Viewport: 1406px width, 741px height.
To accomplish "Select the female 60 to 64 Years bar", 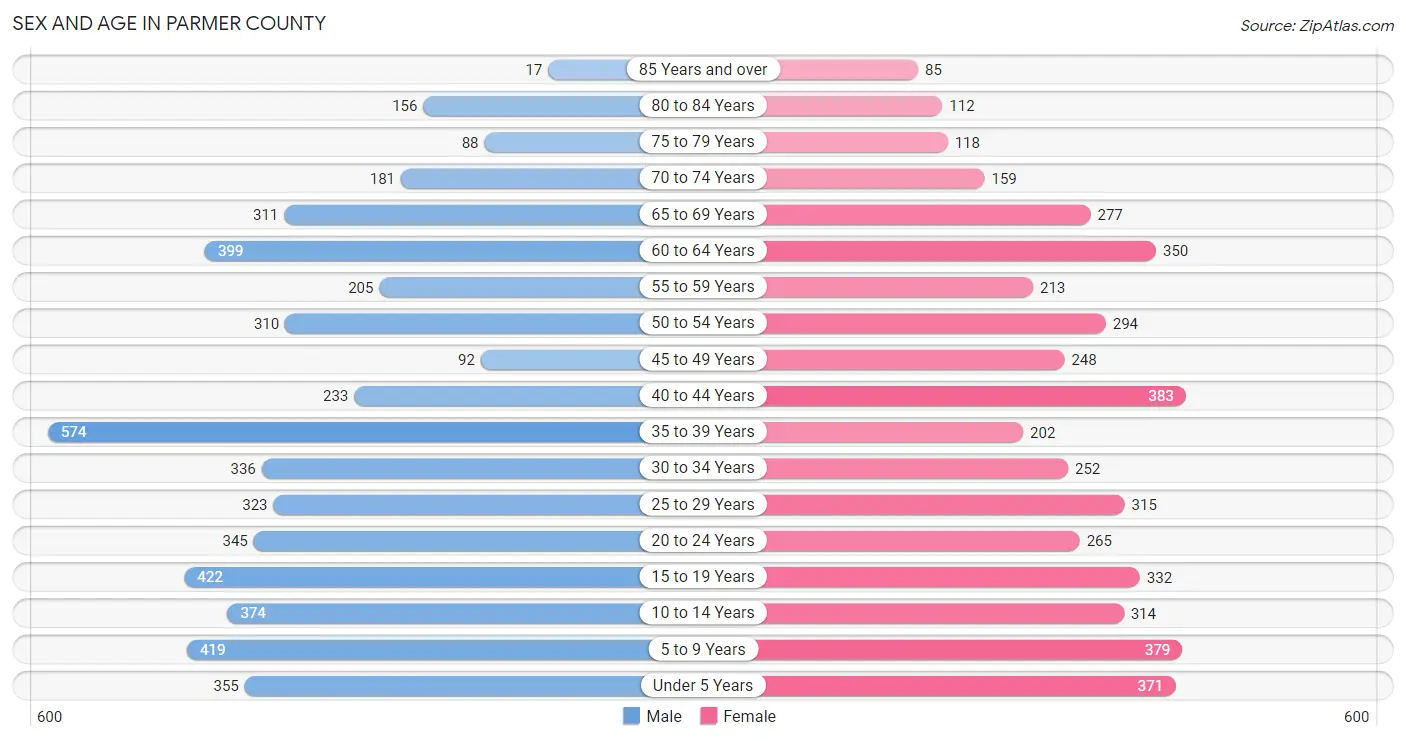I will coord(960,251).
